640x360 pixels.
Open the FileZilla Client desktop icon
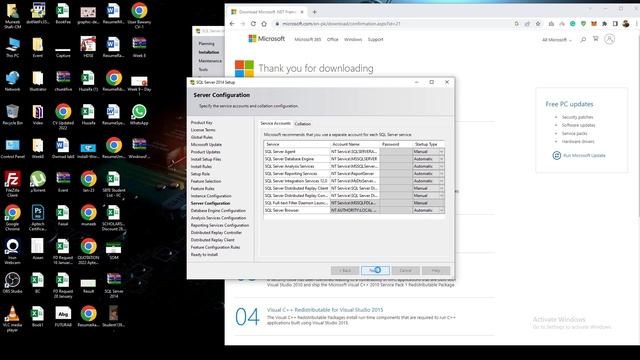[12, 183]
